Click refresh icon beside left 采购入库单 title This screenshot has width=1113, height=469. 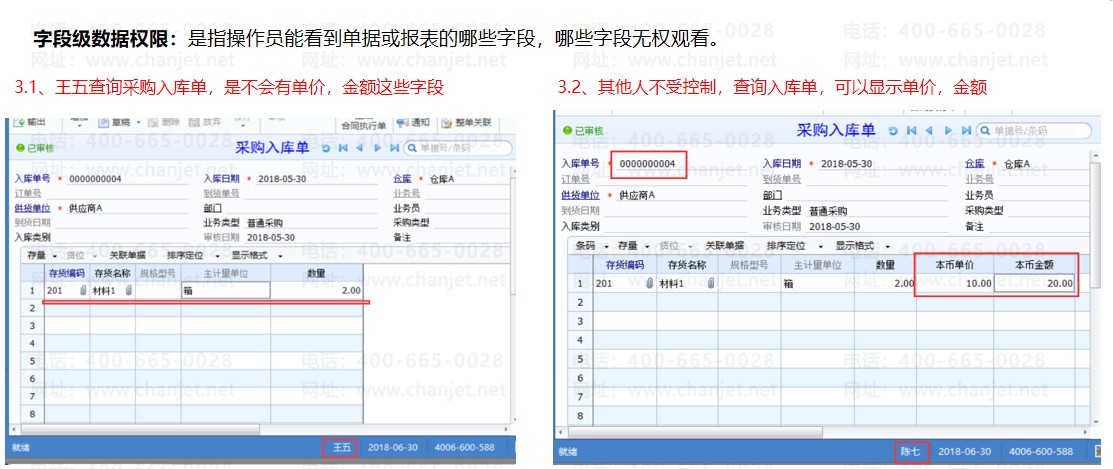pos(326,147)
